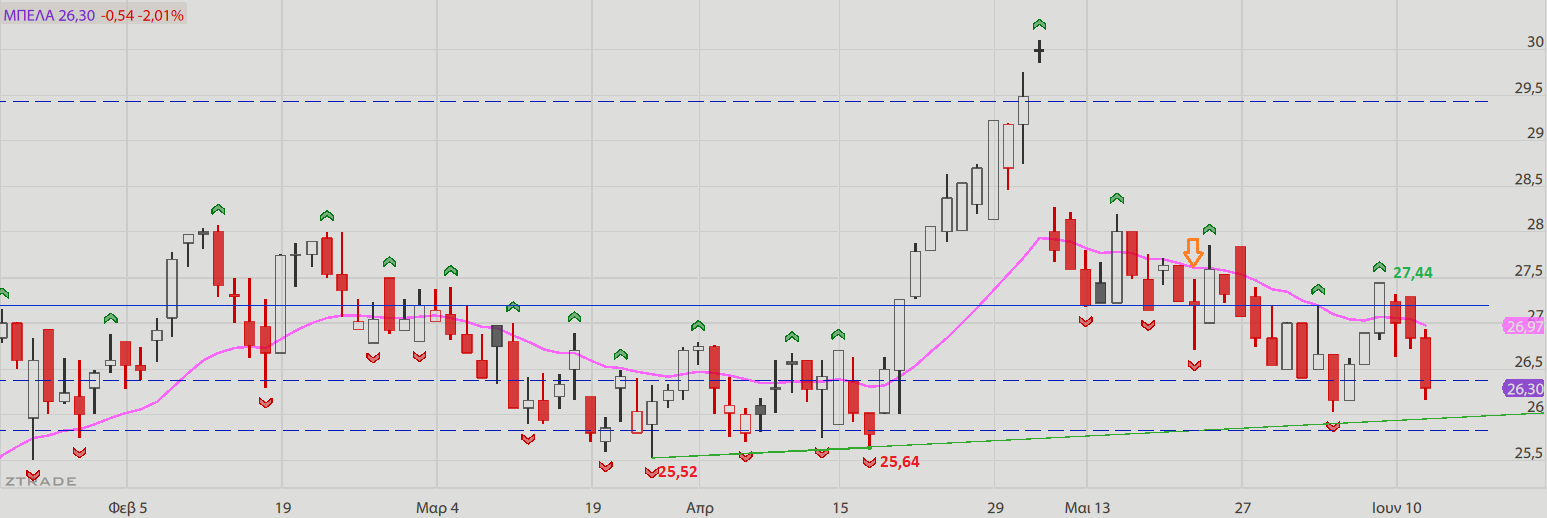Image resolution: width=1547 pixels, height=518 pixels.
Task: Click the Ιουν 10 date label
Action: 1397,507
